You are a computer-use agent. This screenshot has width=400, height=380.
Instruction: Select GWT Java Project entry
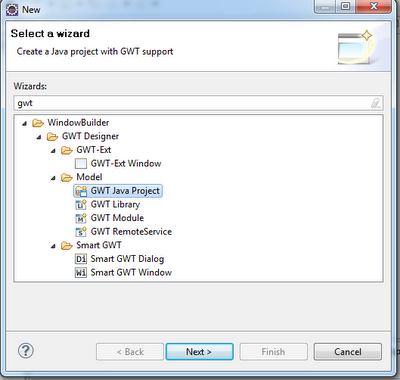[x=125, y=191]
